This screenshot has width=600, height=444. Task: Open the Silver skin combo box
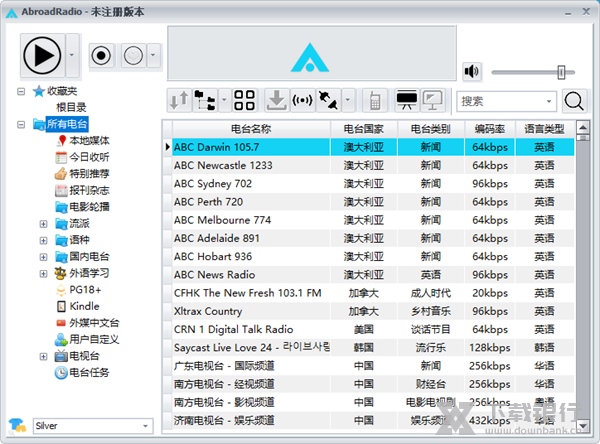pos(93,426)
